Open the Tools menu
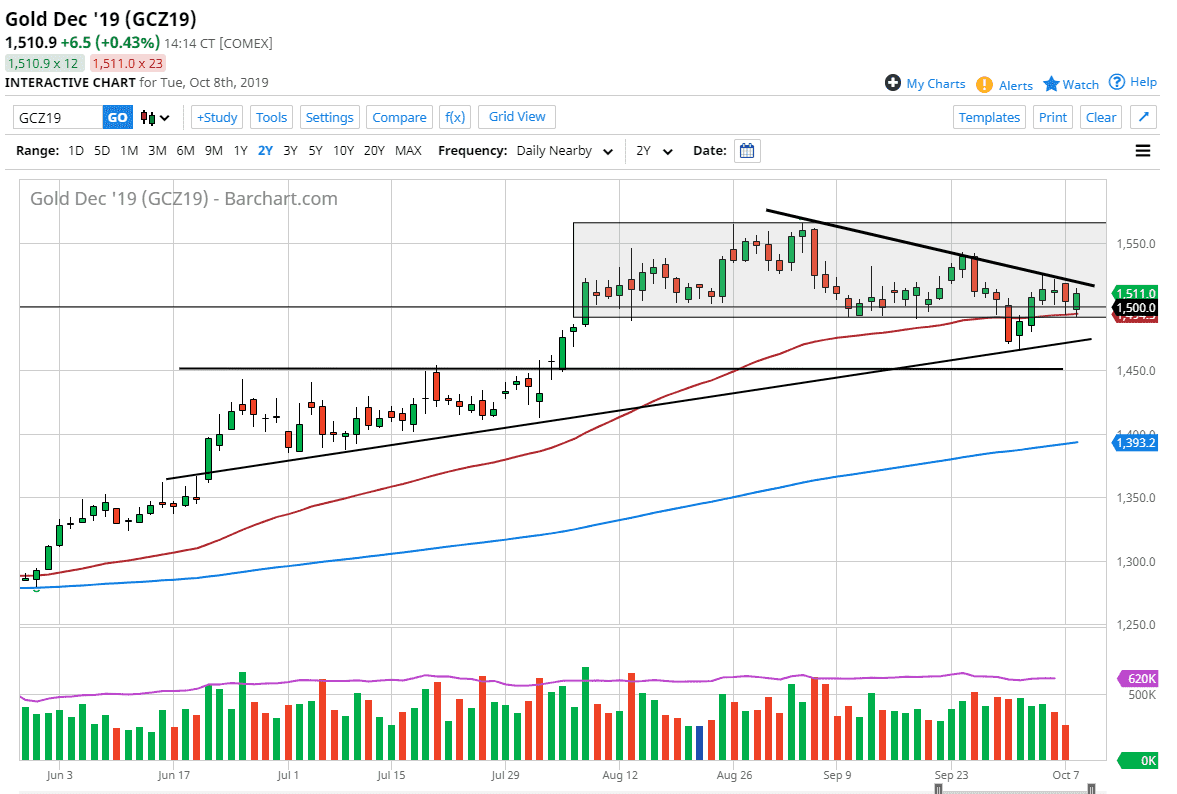Viewport: 1177px width, 794px height. click(x=271, y=117)
